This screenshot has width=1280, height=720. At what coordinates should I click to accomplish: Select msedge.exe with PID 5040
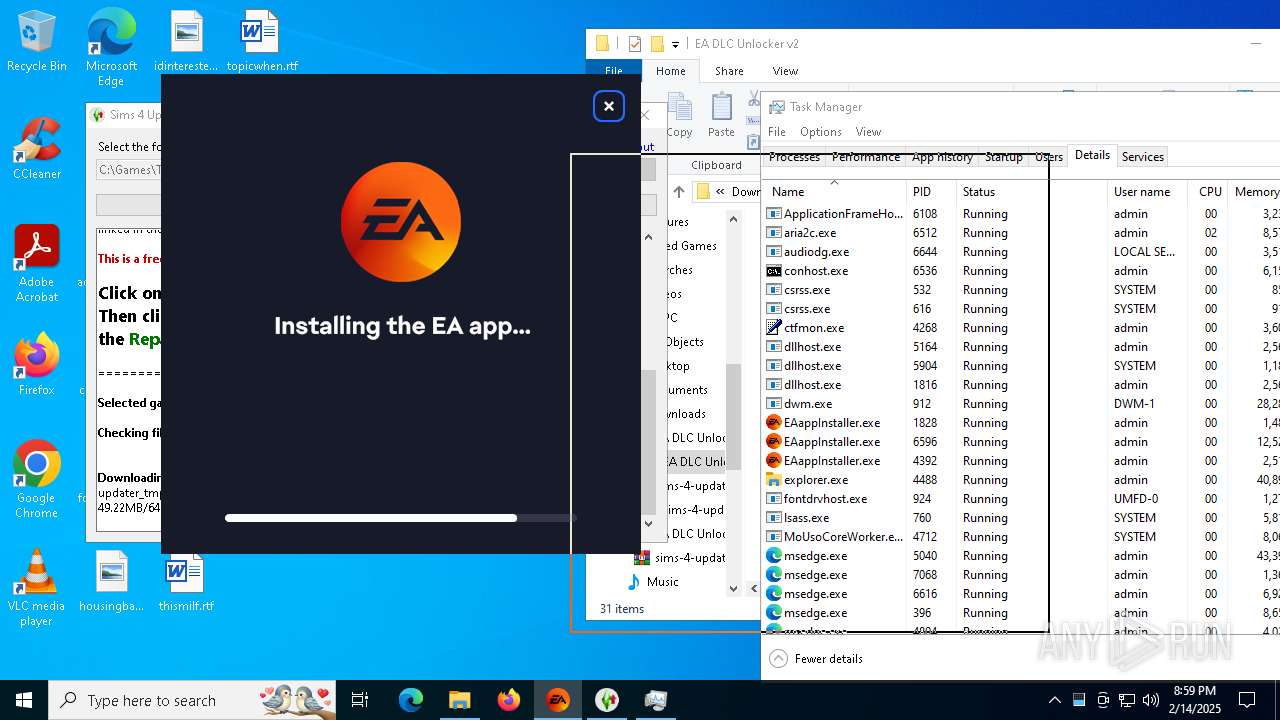click(1020, 556)
